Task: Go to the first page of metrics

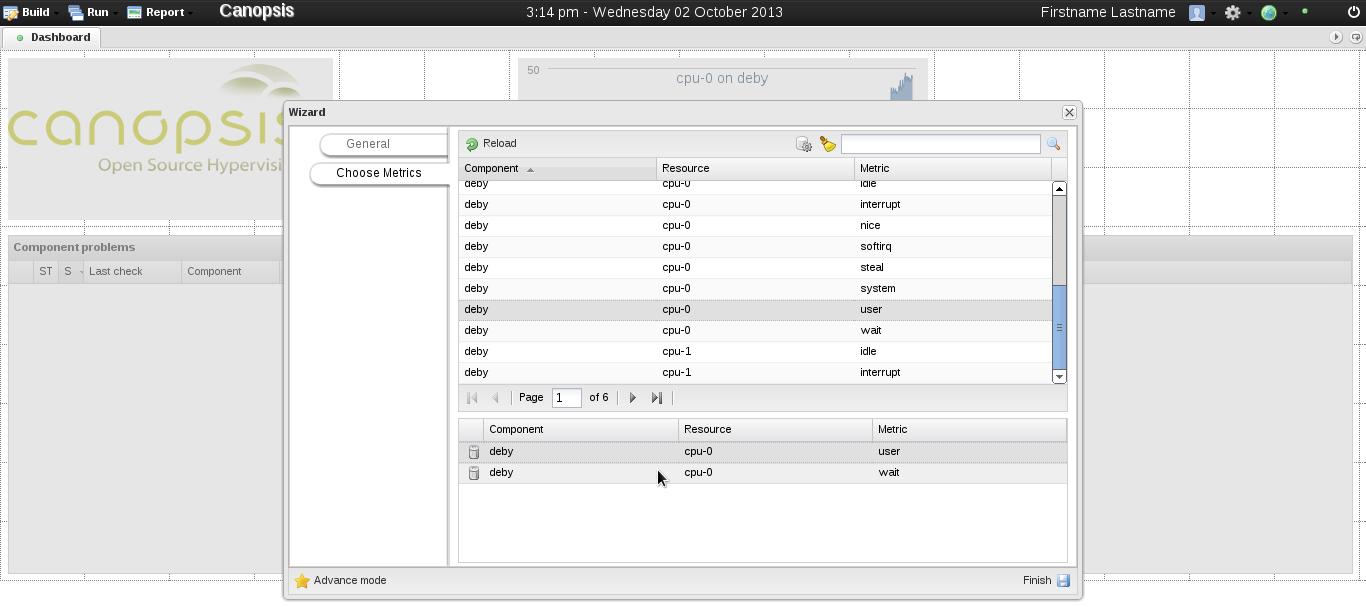Action: (472, 398)
